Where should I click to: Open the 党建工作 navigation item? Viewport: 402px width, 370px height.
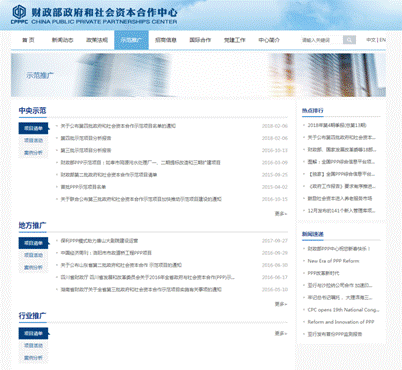tap(235, 40)
